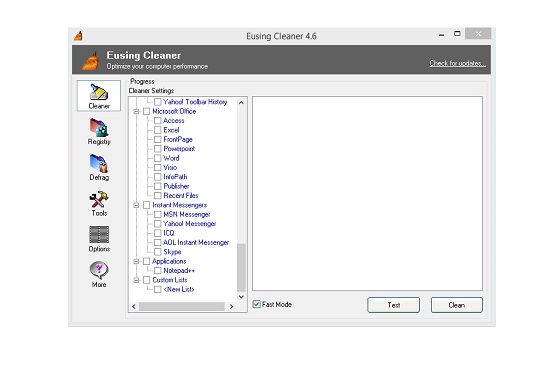Screen dimensions: 550x369
Task: Open the More section icon
Action: click(x=99, y=275)
